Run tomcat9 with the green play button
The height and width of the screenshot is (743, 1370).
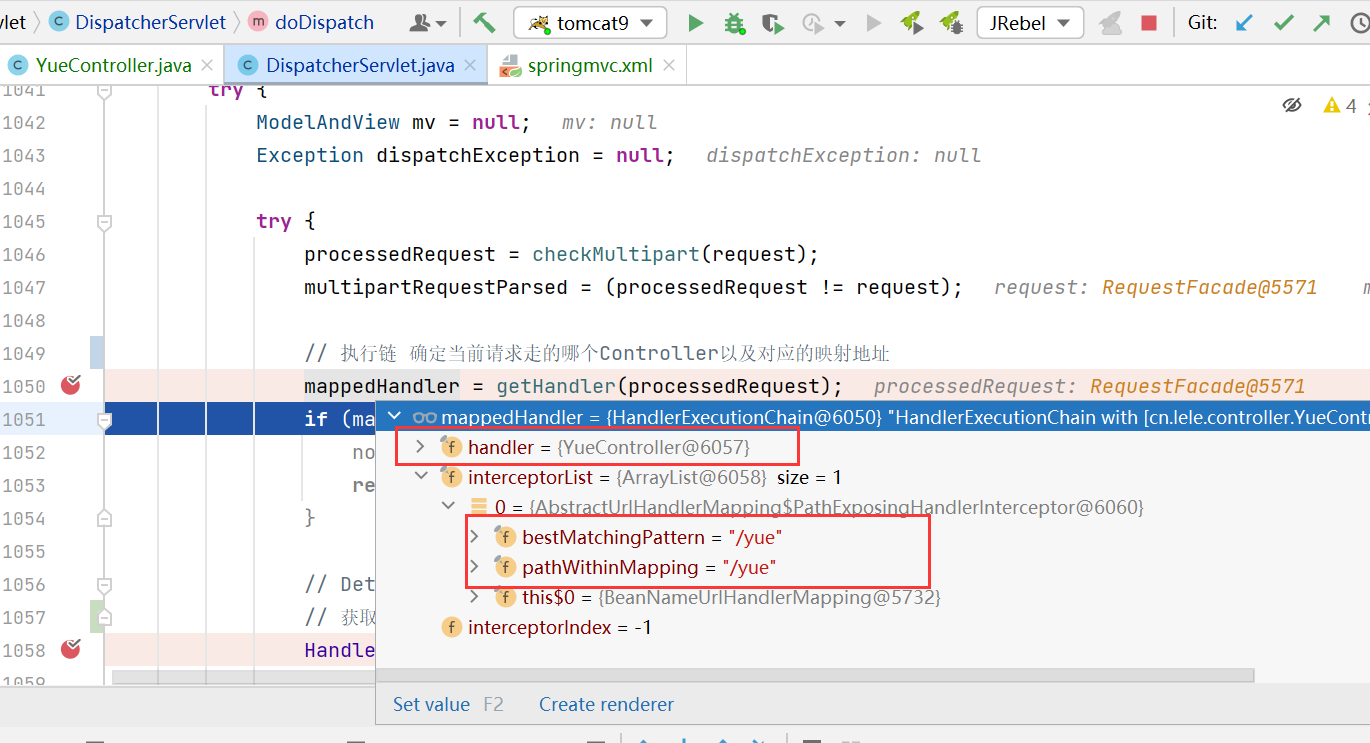[696, 22]
